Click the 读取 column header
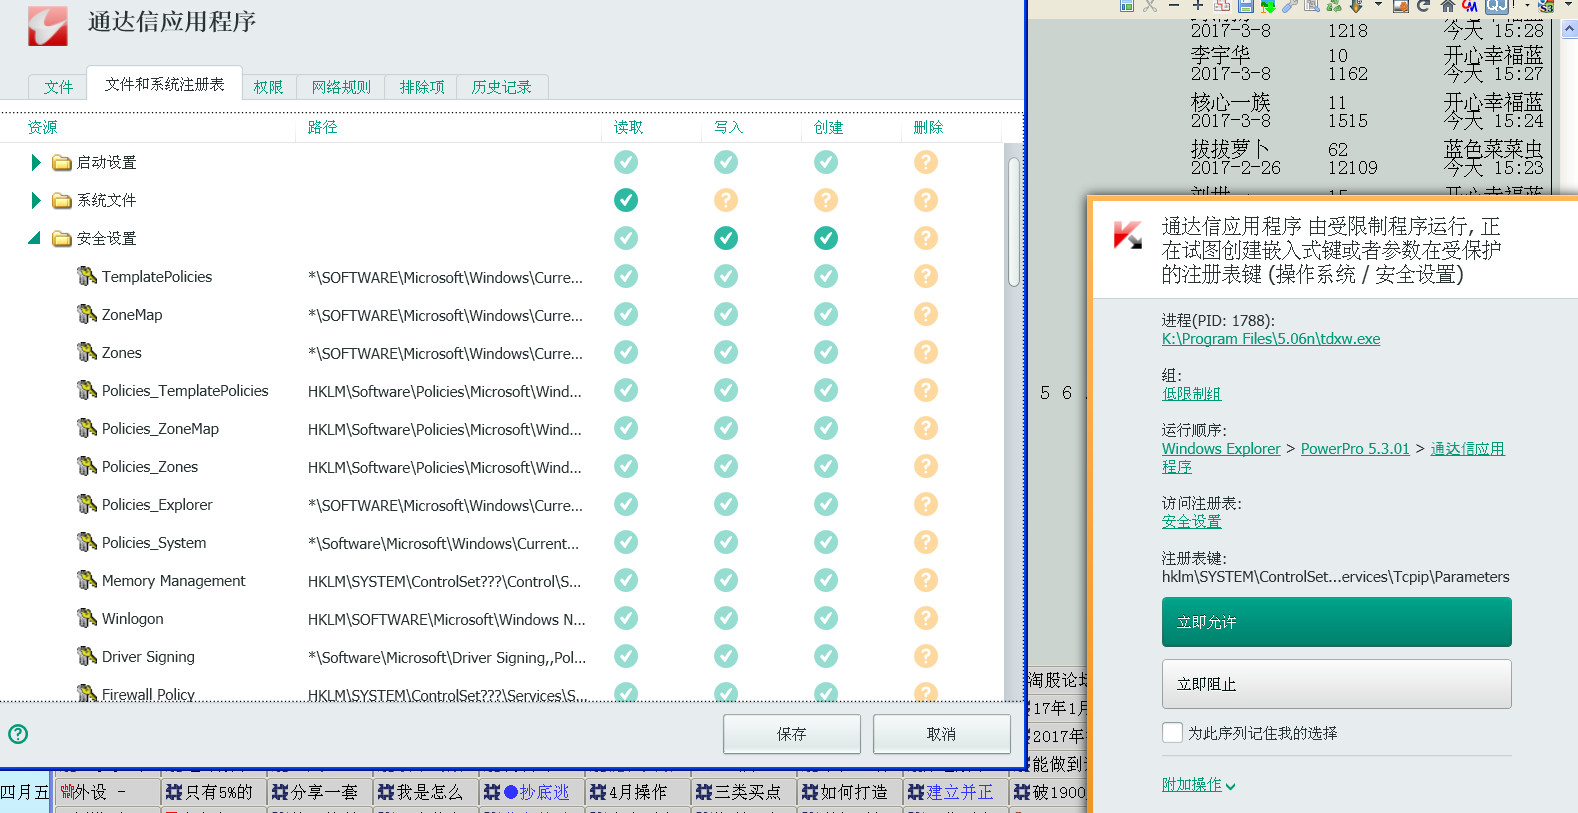 click(x=628, y=127)
